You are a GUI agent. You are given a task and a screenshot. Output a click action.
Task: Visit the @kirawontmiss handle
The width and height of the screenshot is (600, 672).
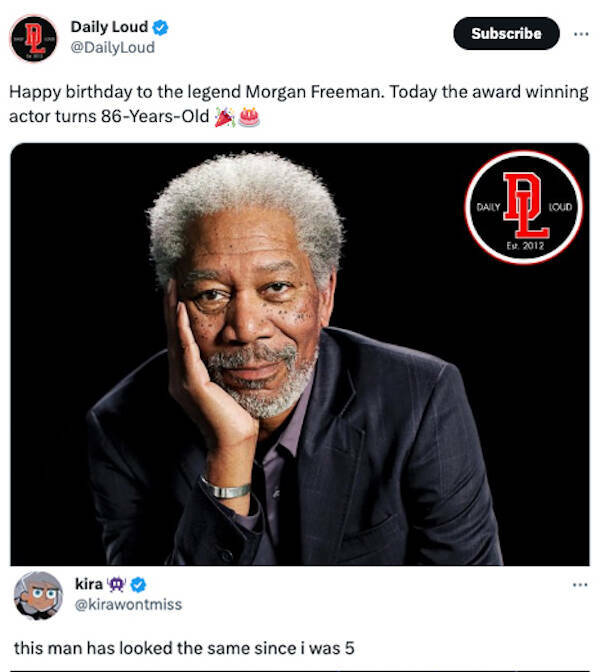(x=128, y=604)
